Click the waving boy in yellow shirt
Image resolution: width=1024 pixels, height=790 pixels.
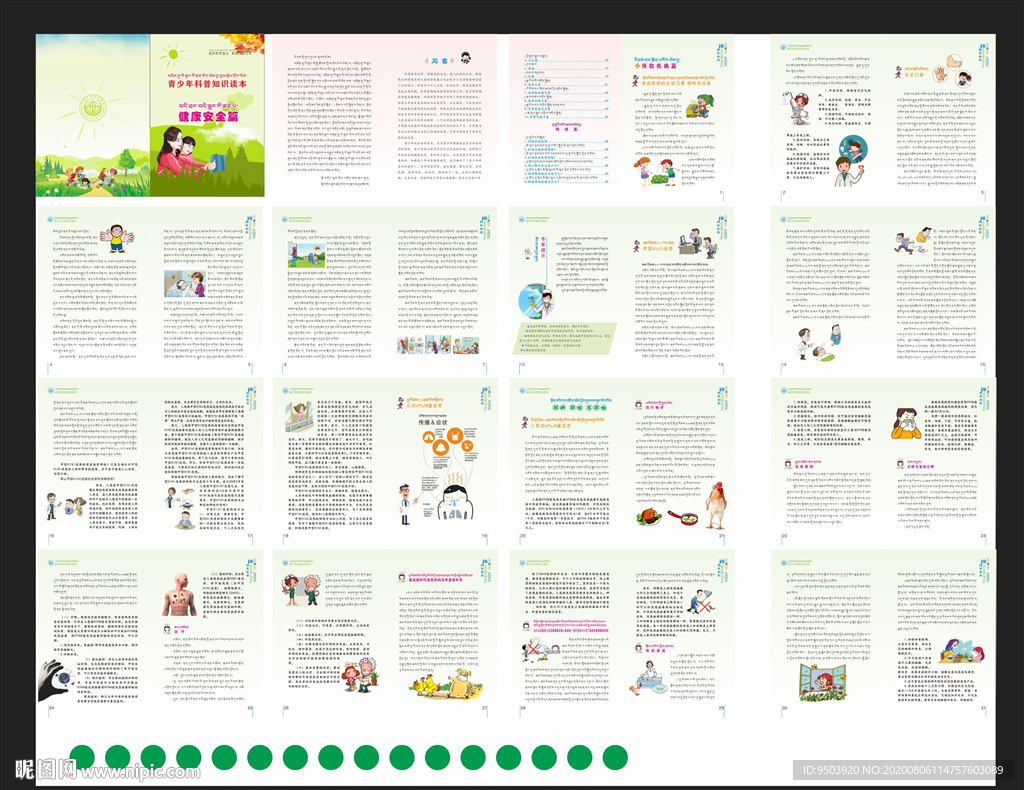[116, 238]
